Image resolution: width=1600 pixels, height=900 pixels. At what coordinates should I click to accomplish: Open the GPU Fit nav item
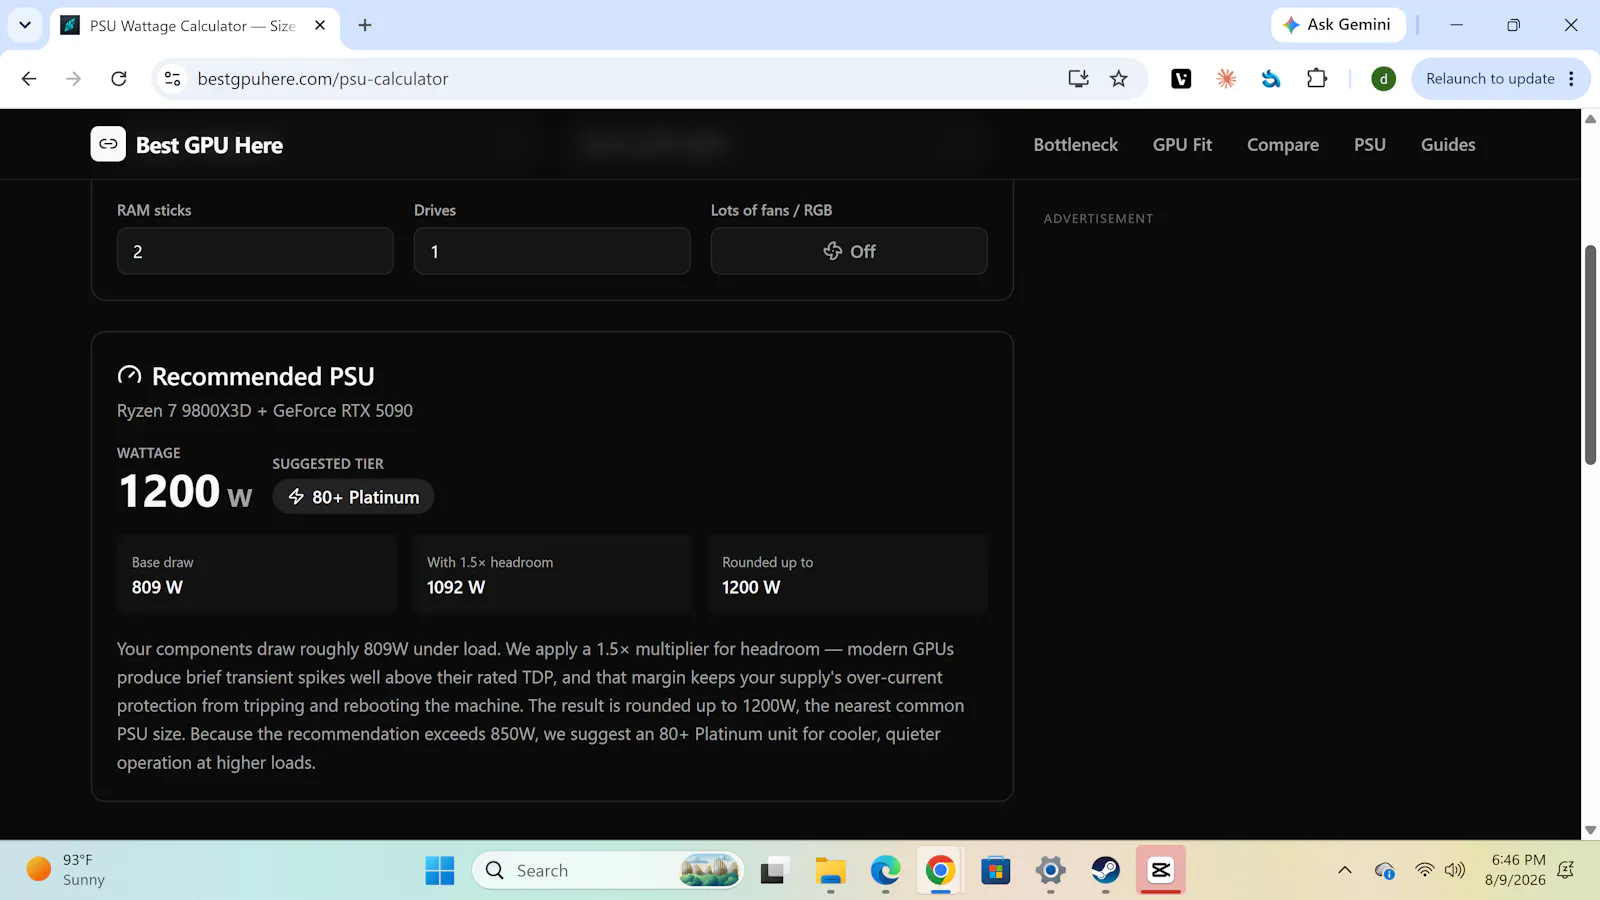[1182, 145]
